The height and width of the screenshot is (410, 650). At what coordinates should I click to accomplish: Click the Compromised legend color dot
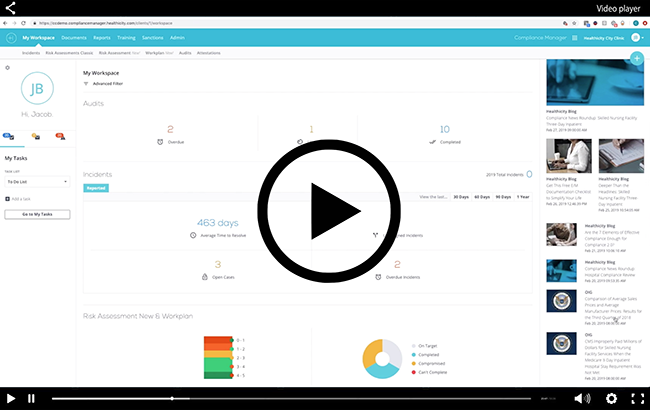[x=414, y=364]
